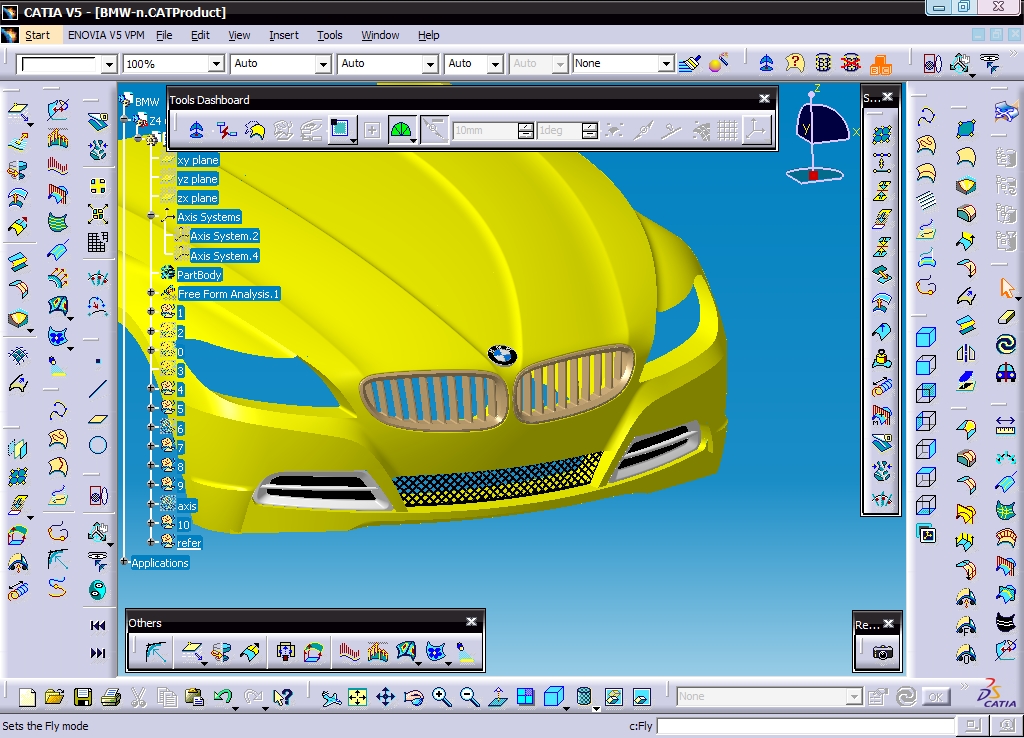Image resolution: width=1024 pixels, height=738 pixels.
Task: Open the view mode dropdown arrow beside the cylinder icon
Action: coord(596,708)
